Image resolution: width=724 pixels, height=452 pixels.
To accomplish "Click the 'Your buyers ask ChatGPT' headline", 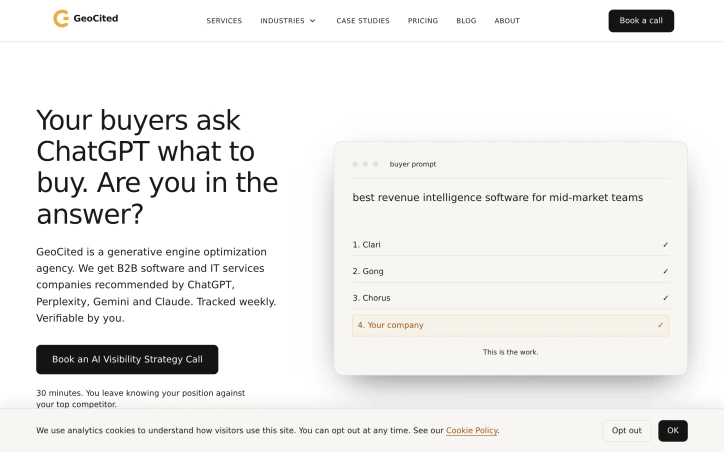I will coord(157,167).
